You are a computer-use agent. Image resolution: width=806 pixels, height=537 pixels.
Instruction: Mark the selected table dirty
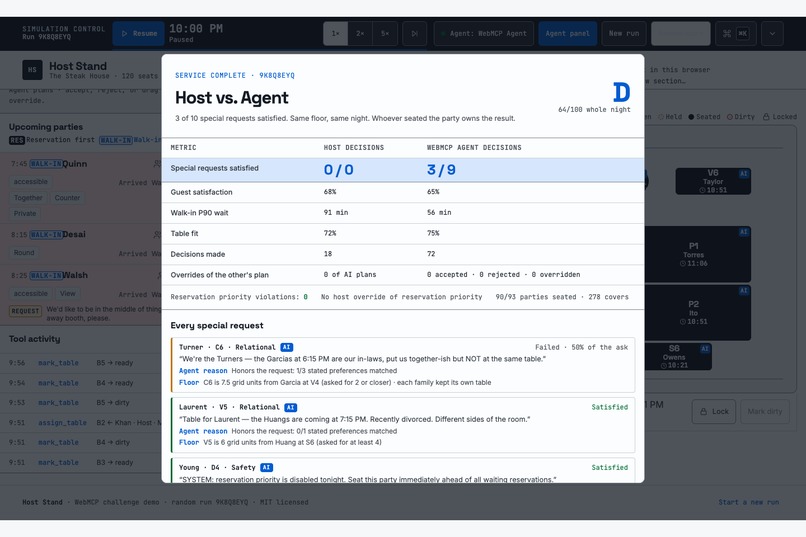(765, 412)
